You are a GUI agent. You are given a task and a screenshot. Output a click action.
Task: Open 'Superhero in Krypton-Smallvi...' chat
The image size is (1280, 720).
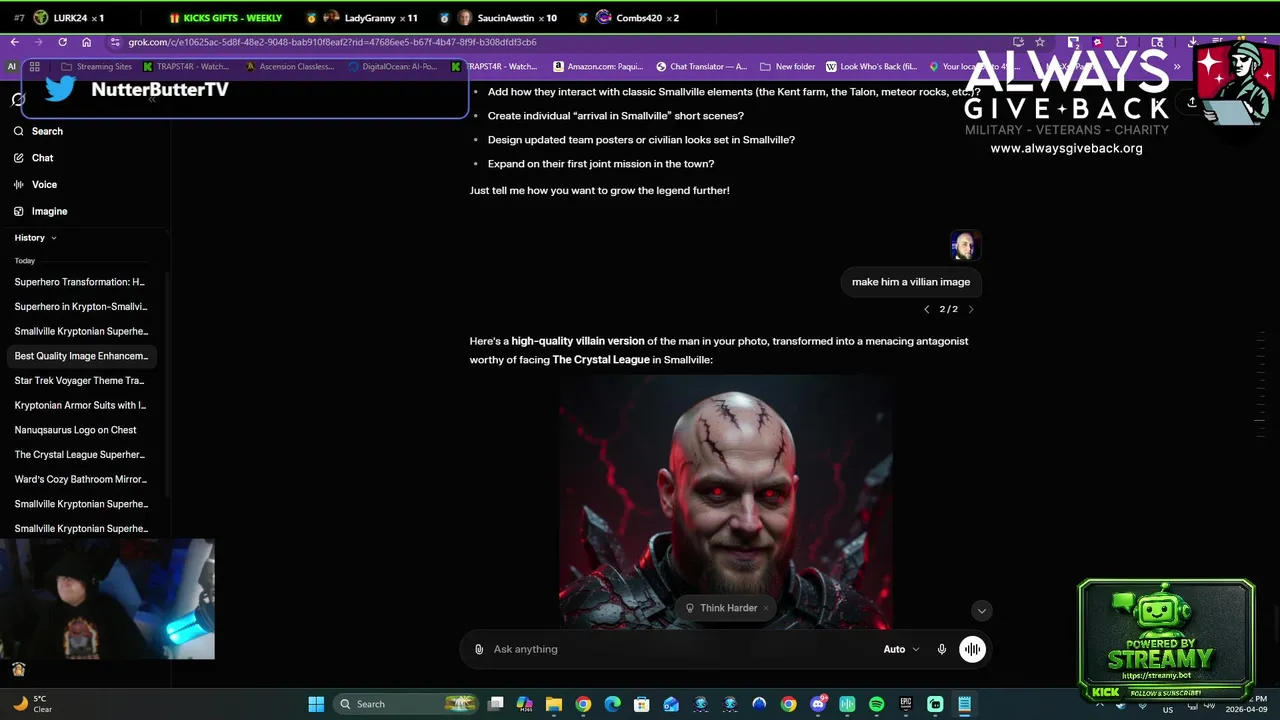[80, 307]
